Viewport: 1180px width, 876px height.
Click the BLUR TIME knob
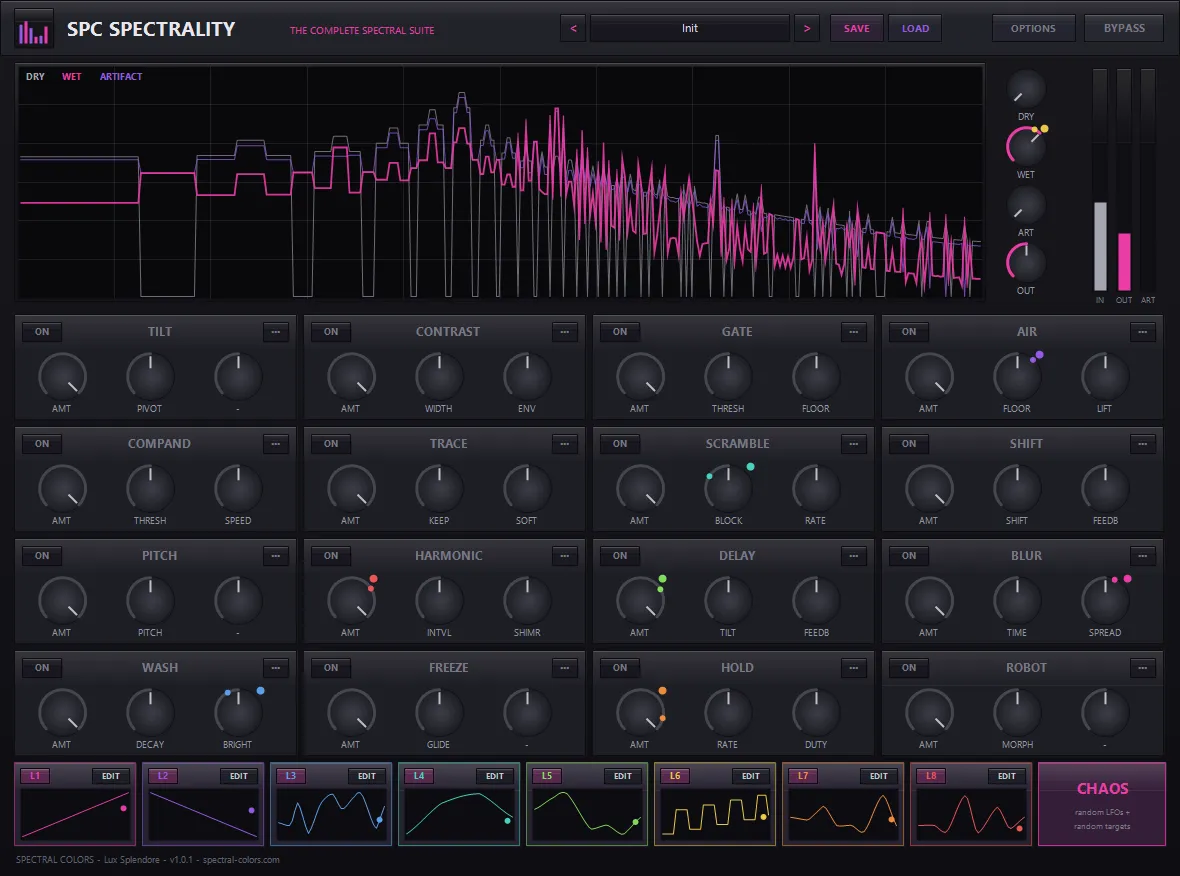tap(1017, 601)
